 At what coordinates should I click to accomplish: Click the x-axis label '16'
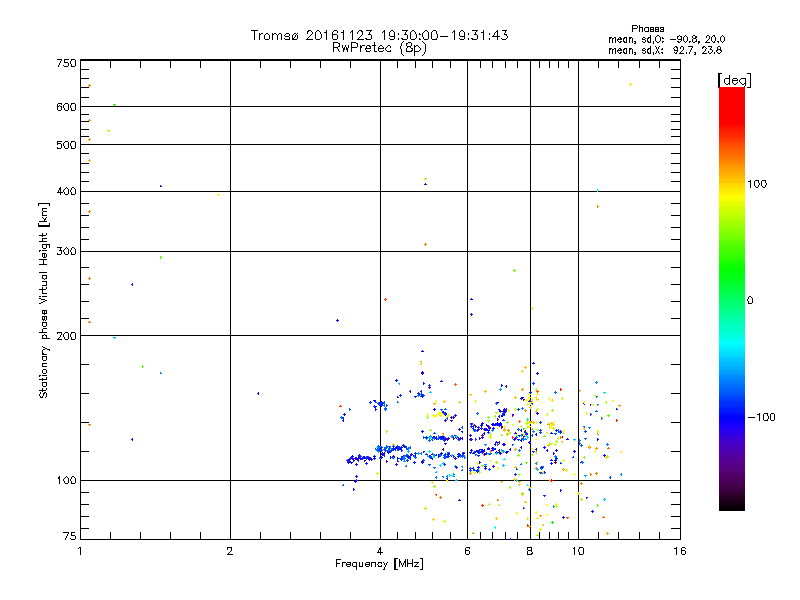tap(680, 551)
